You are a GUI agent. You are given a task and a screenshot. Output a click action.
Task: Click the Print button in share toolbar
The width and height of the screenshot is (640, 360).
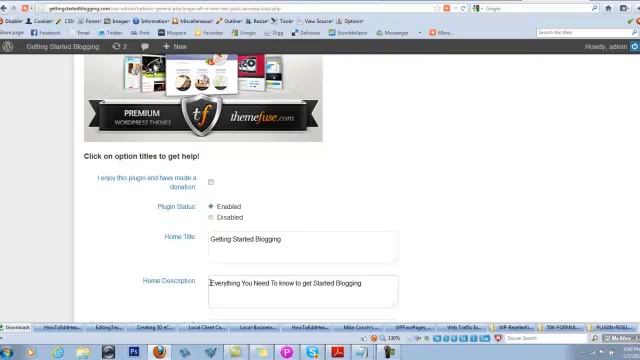pos(140,33)
